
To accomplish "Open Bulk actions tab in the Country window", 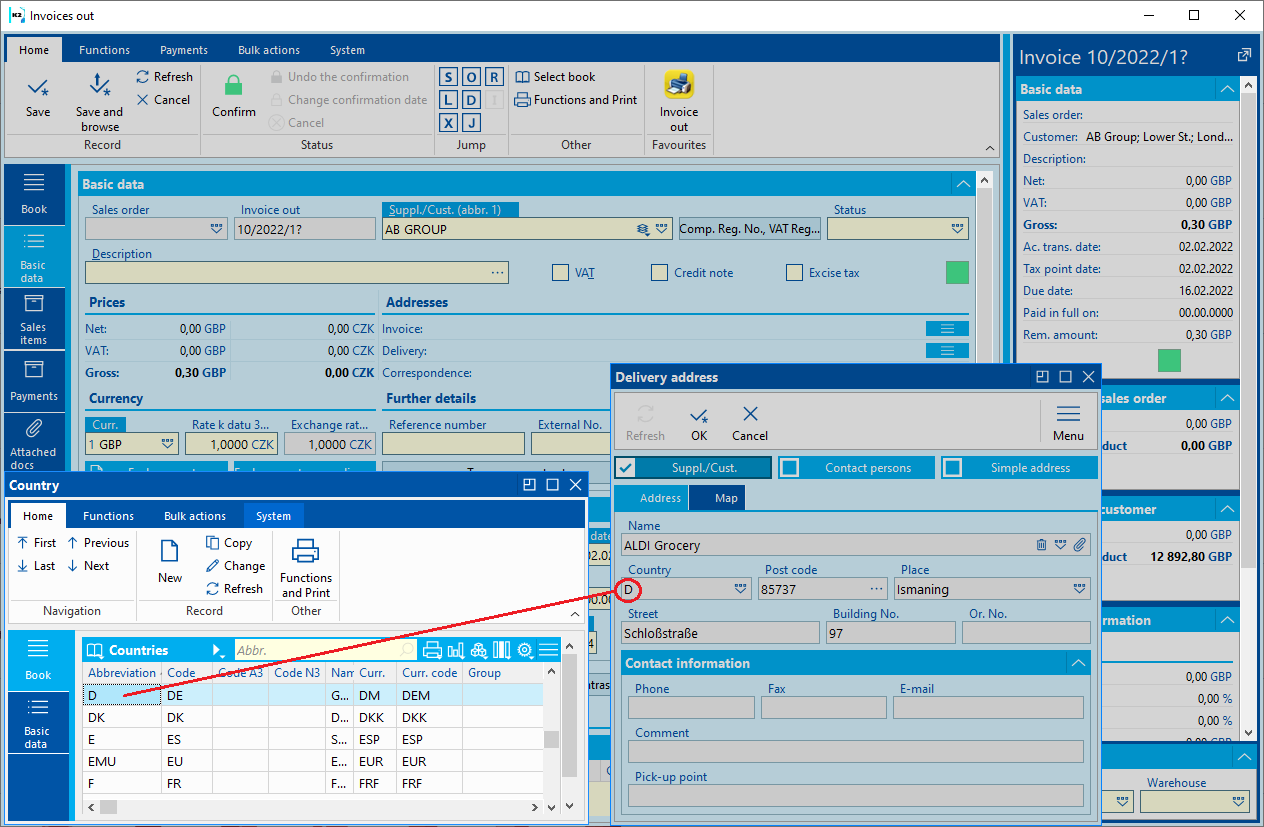I will [195, 516].
